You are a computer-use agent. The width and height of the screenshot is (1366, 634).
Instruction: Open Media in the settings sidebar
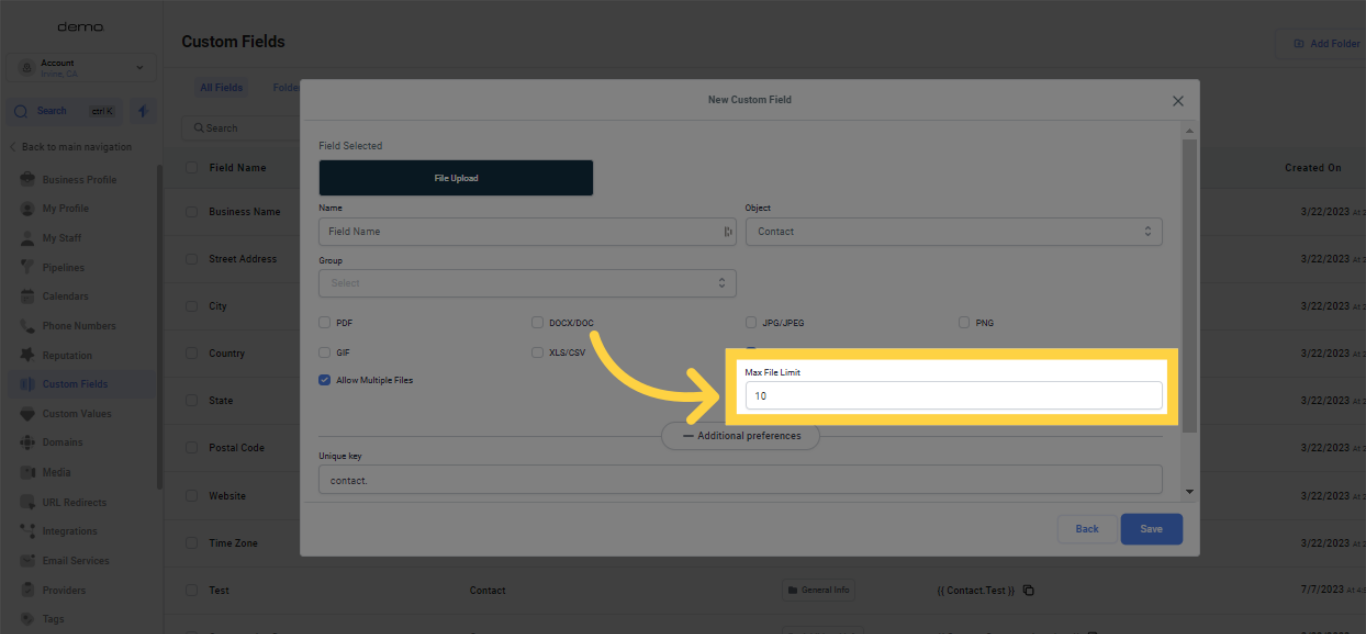coord(56,472)
